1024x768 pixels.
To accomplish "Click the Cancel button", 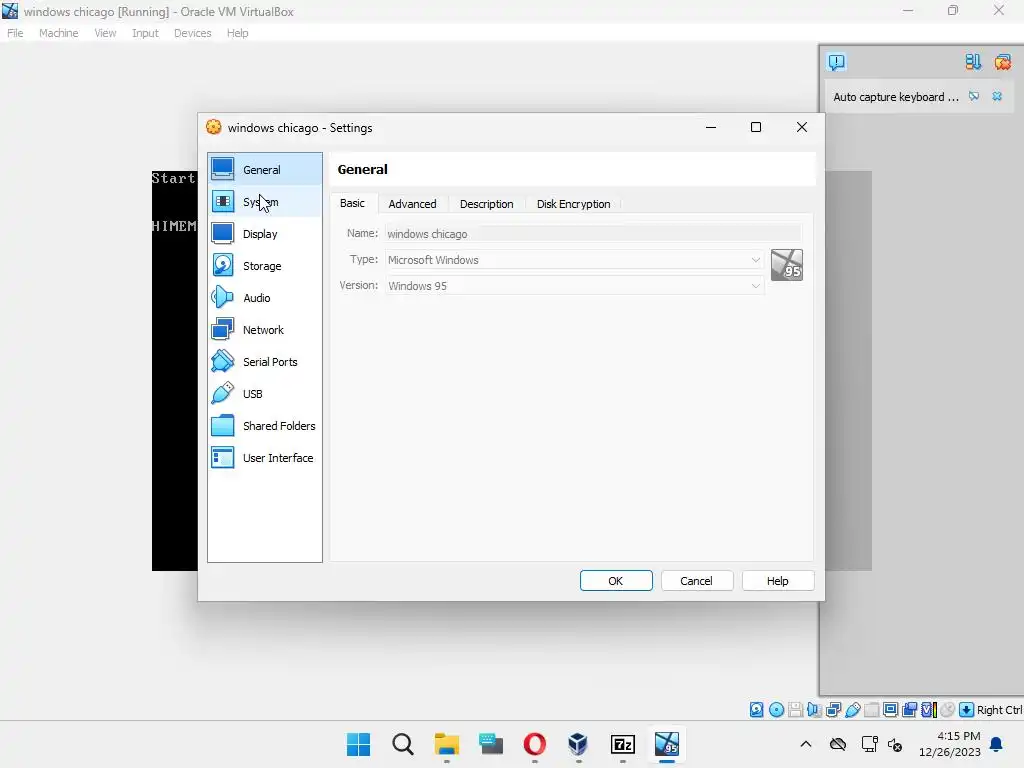I will pos(696,581).
